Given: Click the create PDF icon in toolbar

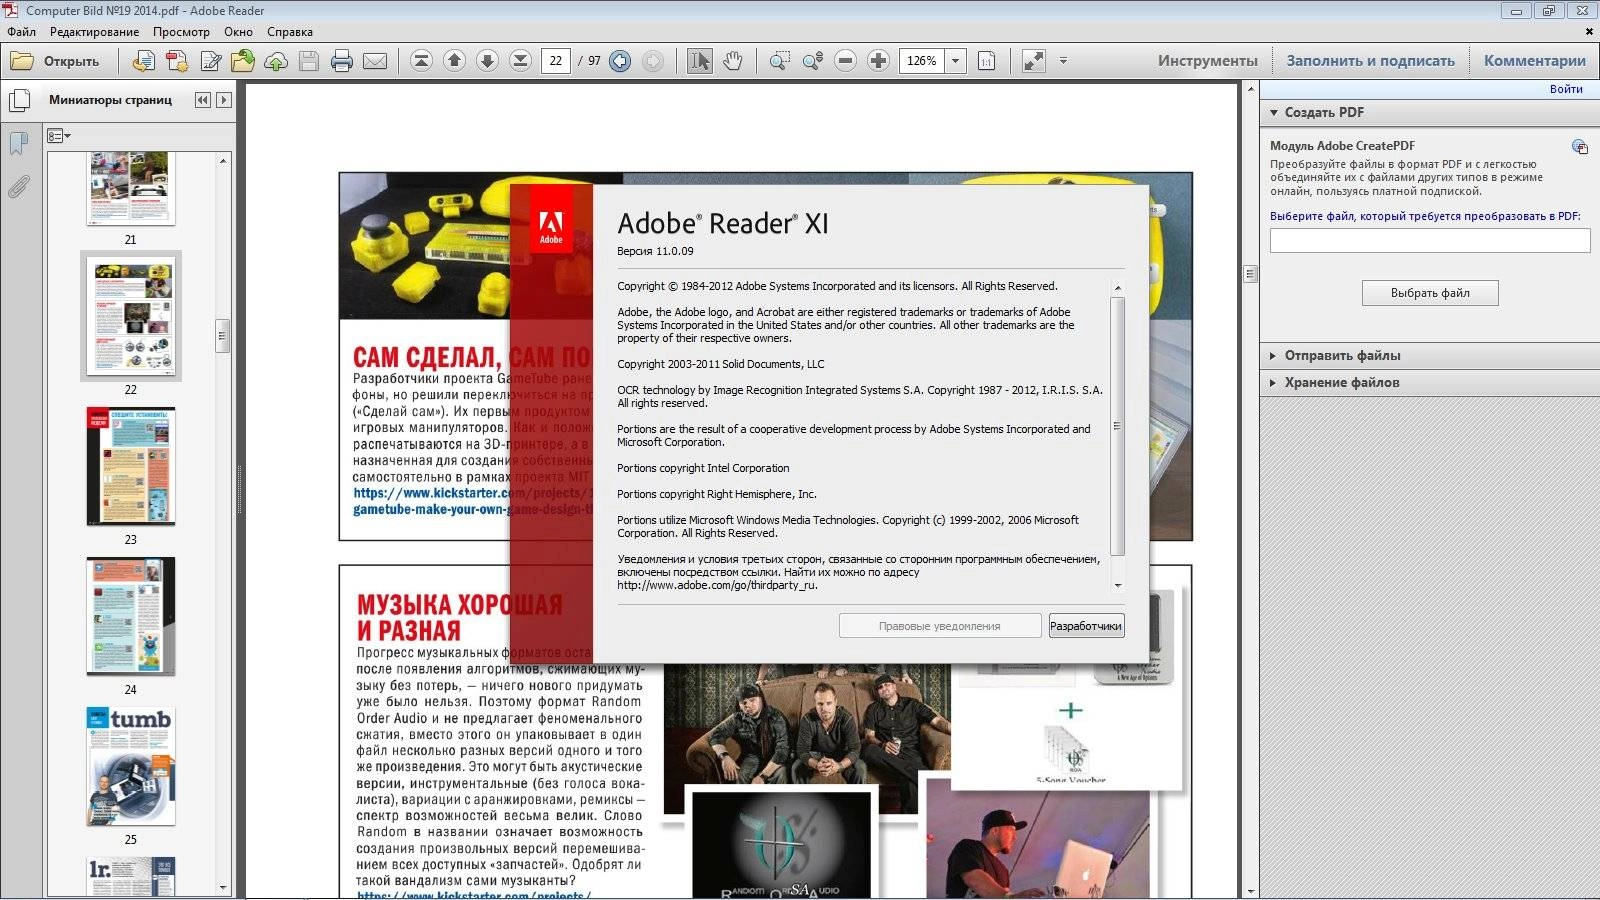Looking at the screenshot, I should (177, 61).
